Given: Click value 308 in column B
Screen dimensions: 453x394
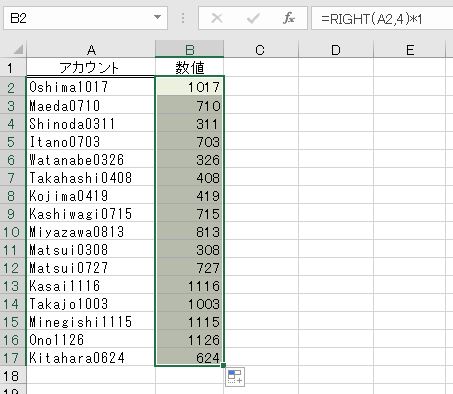Looking at the screenshot, I should [x=190, y=249].
